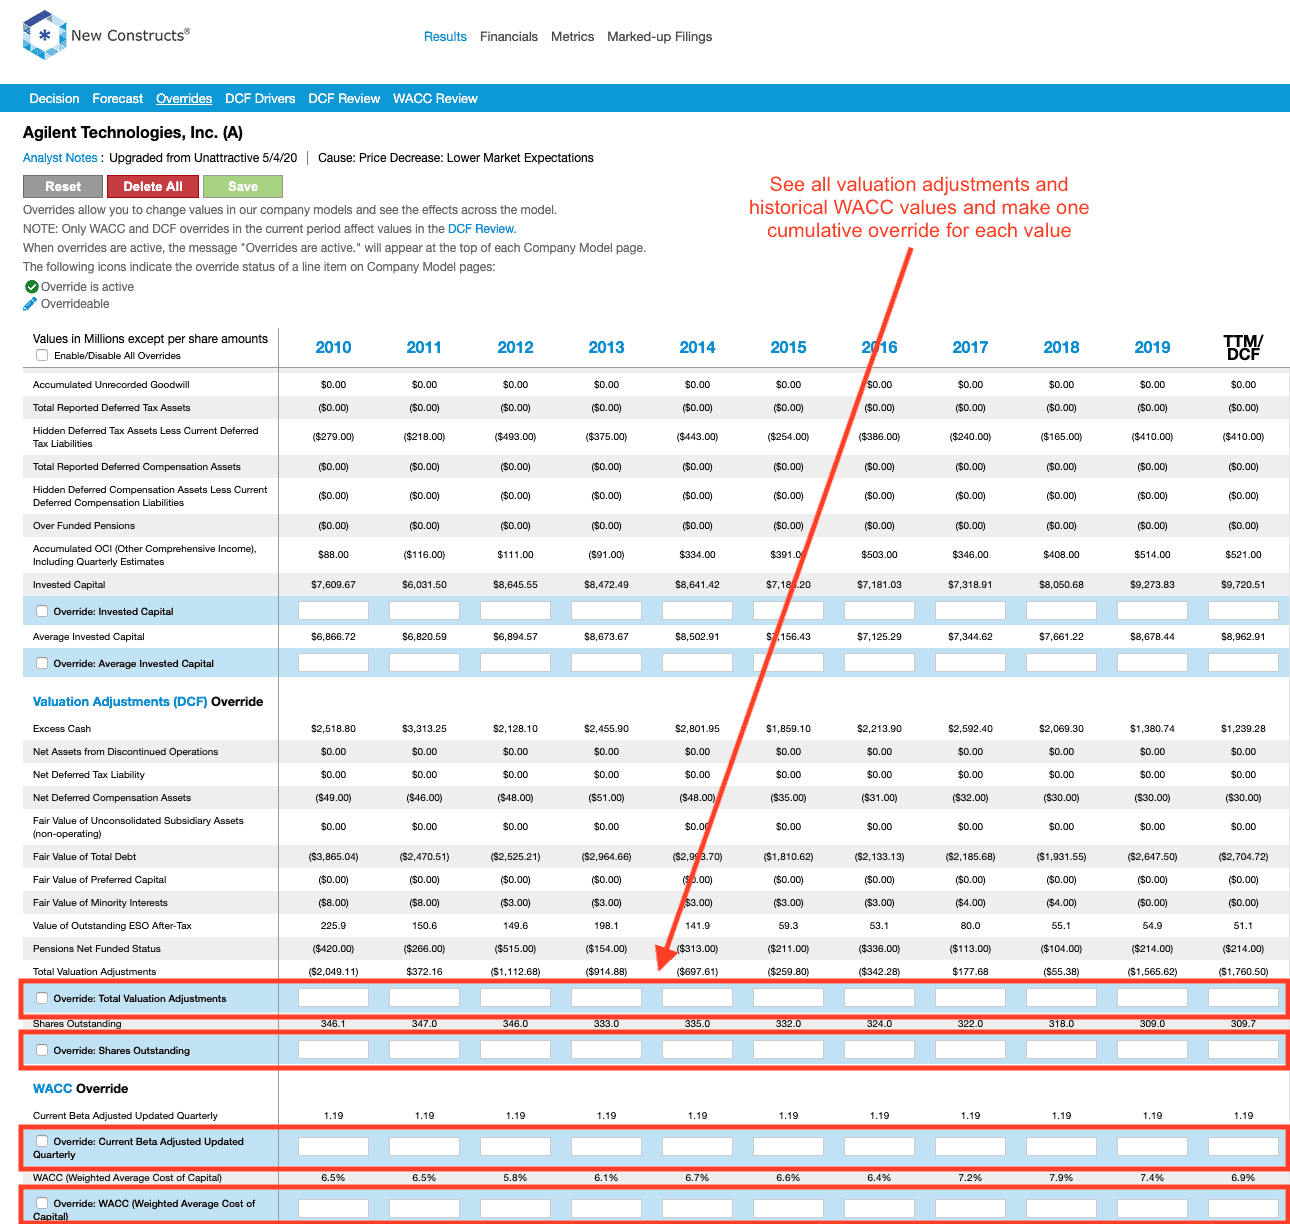Viewport: 1290px width, 1224px height.
Task: Click WACC 2018 value 7.9%
Action: tap(1061, 1178)
